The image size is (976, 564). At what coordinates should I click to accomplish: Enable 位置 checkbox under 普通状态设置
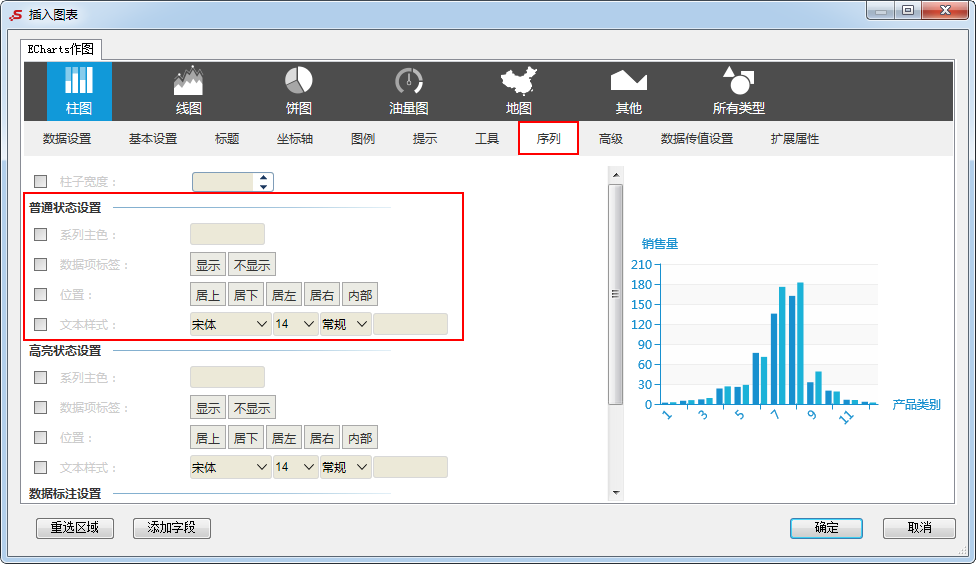40,294
